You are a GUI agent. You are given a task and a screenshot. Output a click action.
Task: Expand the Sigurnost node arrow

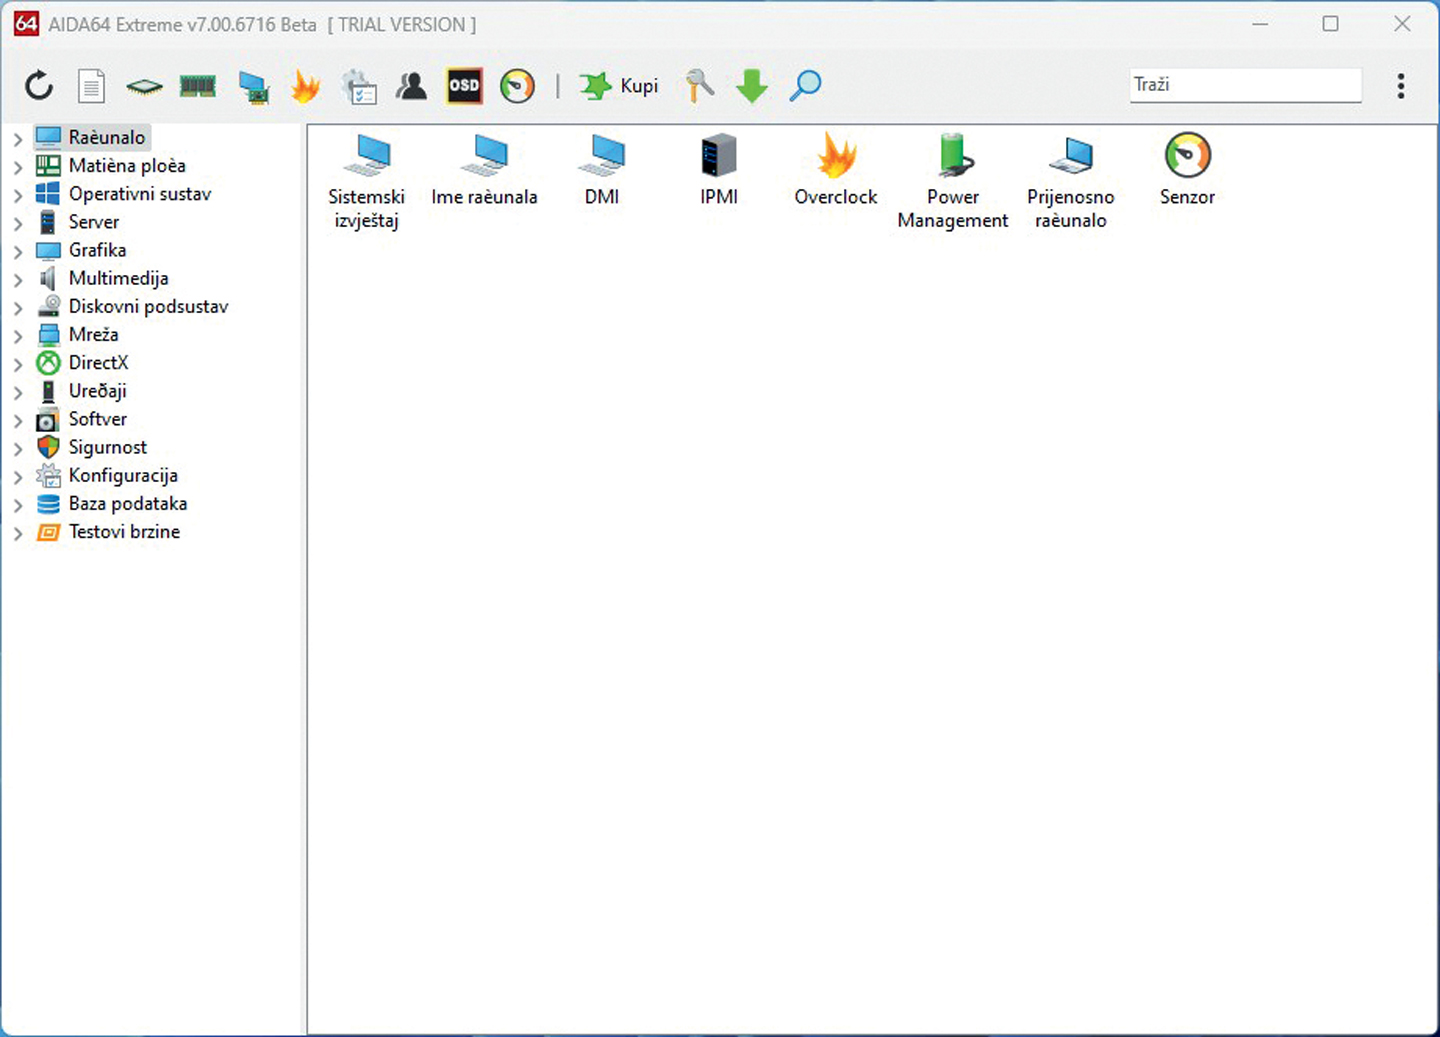tap(18, 449)
